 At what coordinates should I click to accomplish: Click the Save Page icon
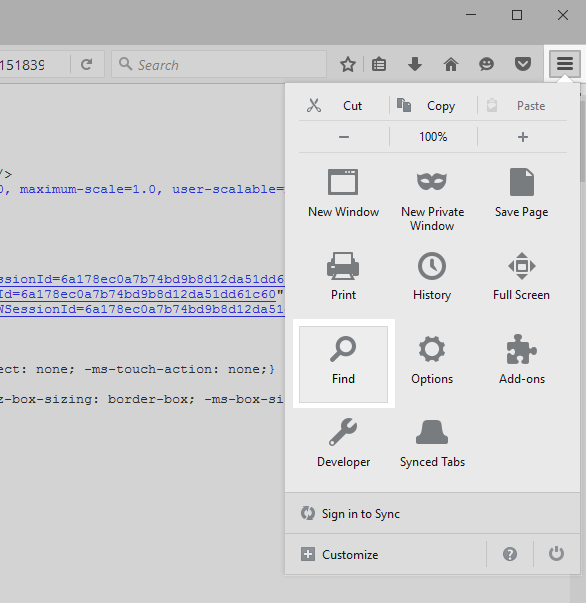[x=521, y=182]
